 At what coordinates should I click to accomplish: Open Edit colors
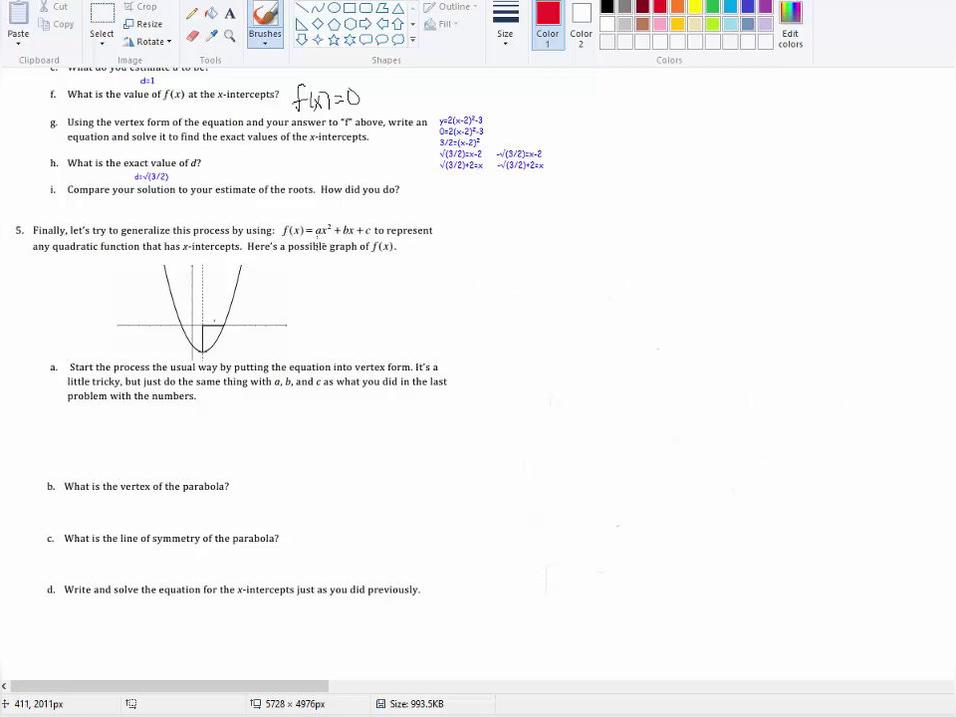790,24
